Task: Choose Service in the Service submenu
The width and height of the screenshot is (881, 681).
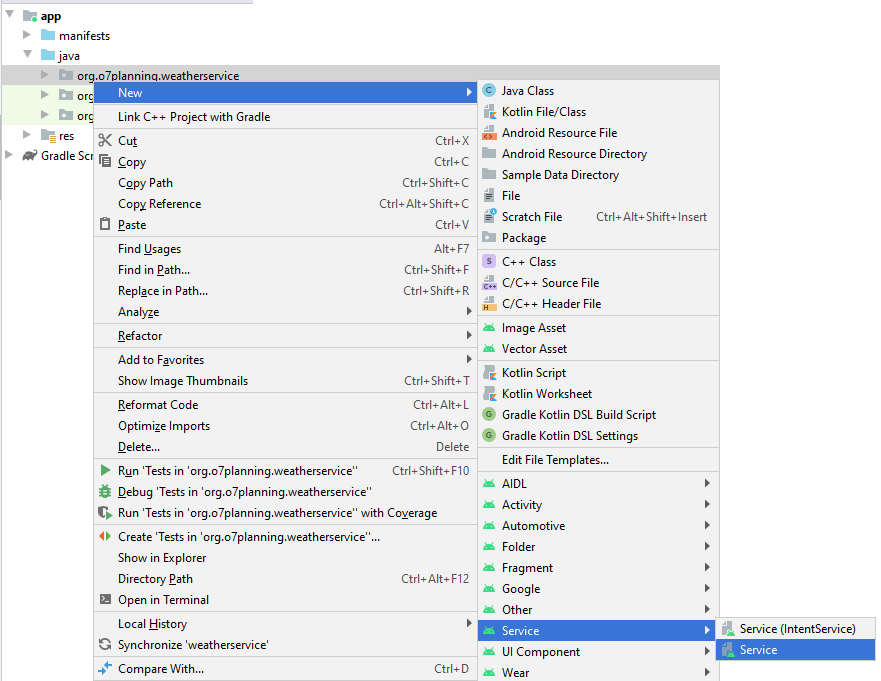Action: pos(796,650)
